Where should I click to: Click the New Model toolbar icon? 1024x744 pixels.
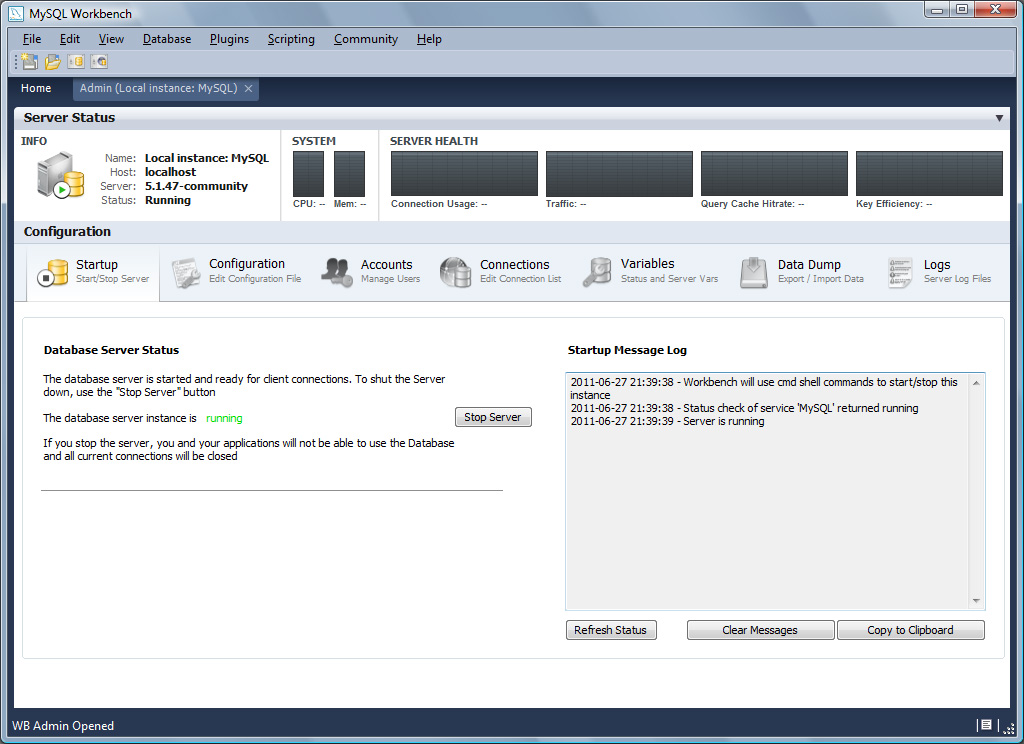[x=29, y=61]
